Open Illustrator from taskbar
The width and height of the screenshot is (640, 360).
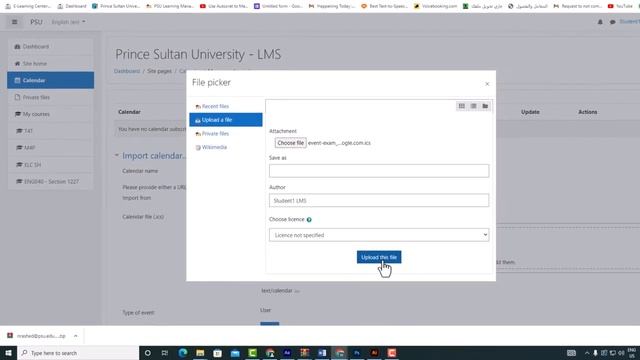pos(374,353)
